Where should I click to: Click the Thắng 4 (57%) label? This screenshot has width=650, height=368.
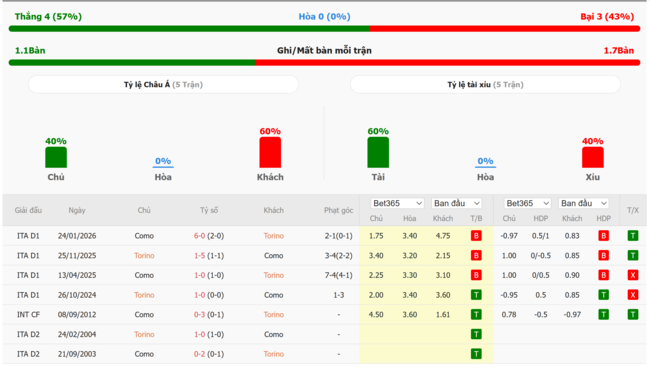coord(48,17)
